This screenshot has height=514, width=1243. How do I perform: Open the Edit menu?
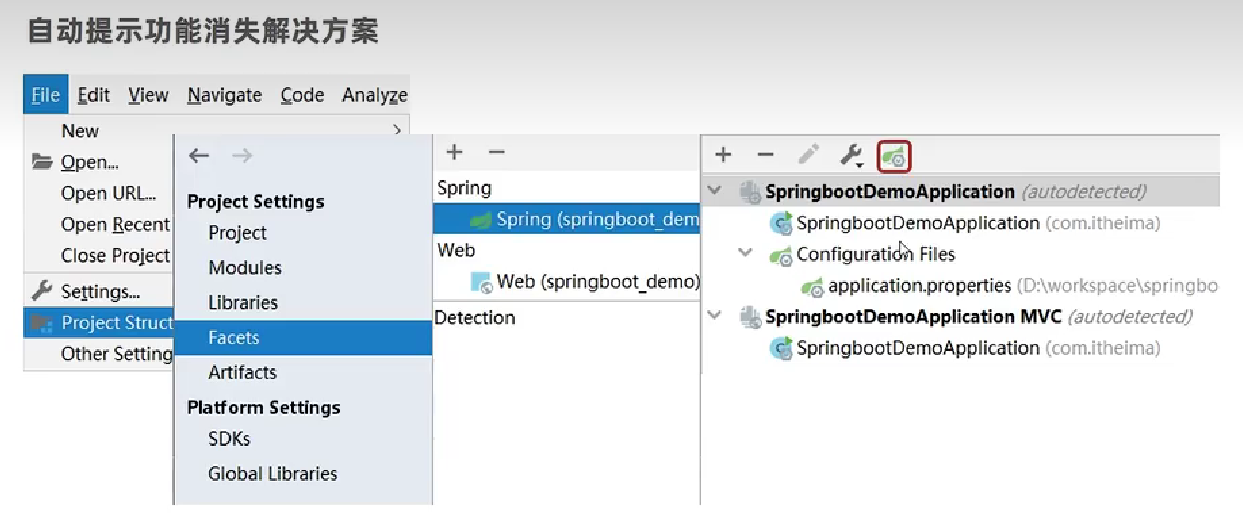[94, 95]
